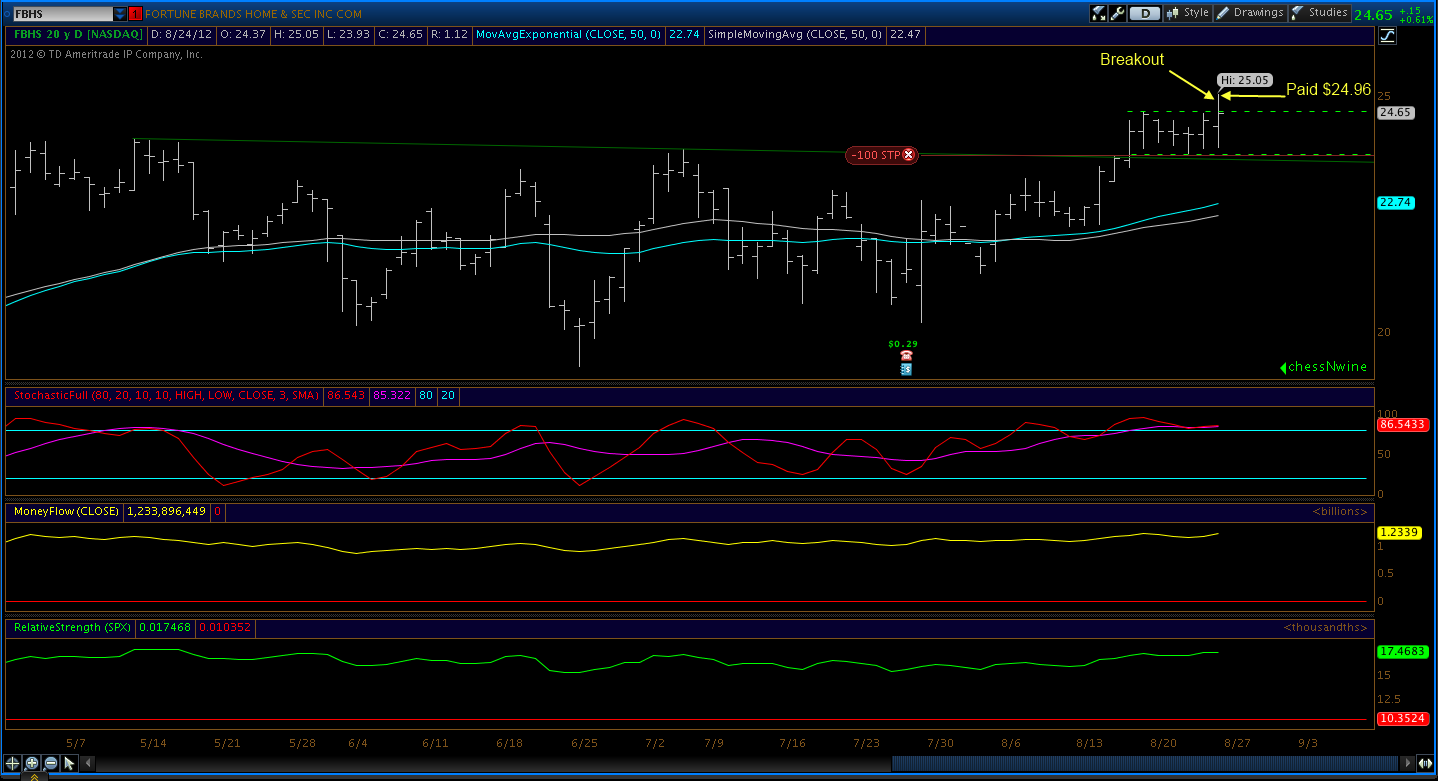This screenshot has height=781, width=1438.
Task: Click the FORTUNE BRANDS HOME & SEC company name
Action: [253, 14]
